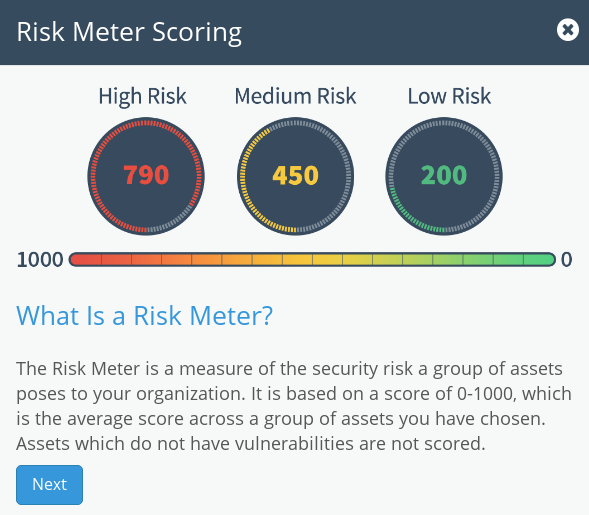Click the red end of the gradient scale
Image resolution: width=589 pixels, height=515 pixels.
point(86,260)
